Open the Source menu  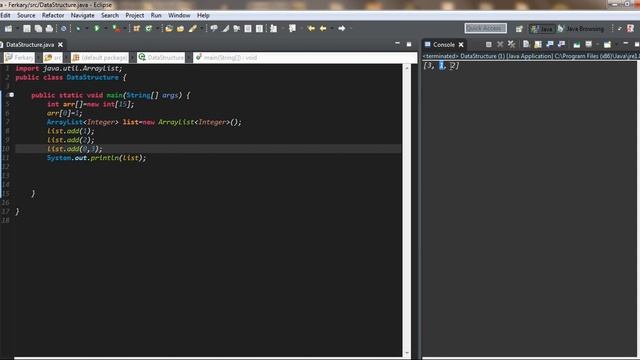point(26,16)
